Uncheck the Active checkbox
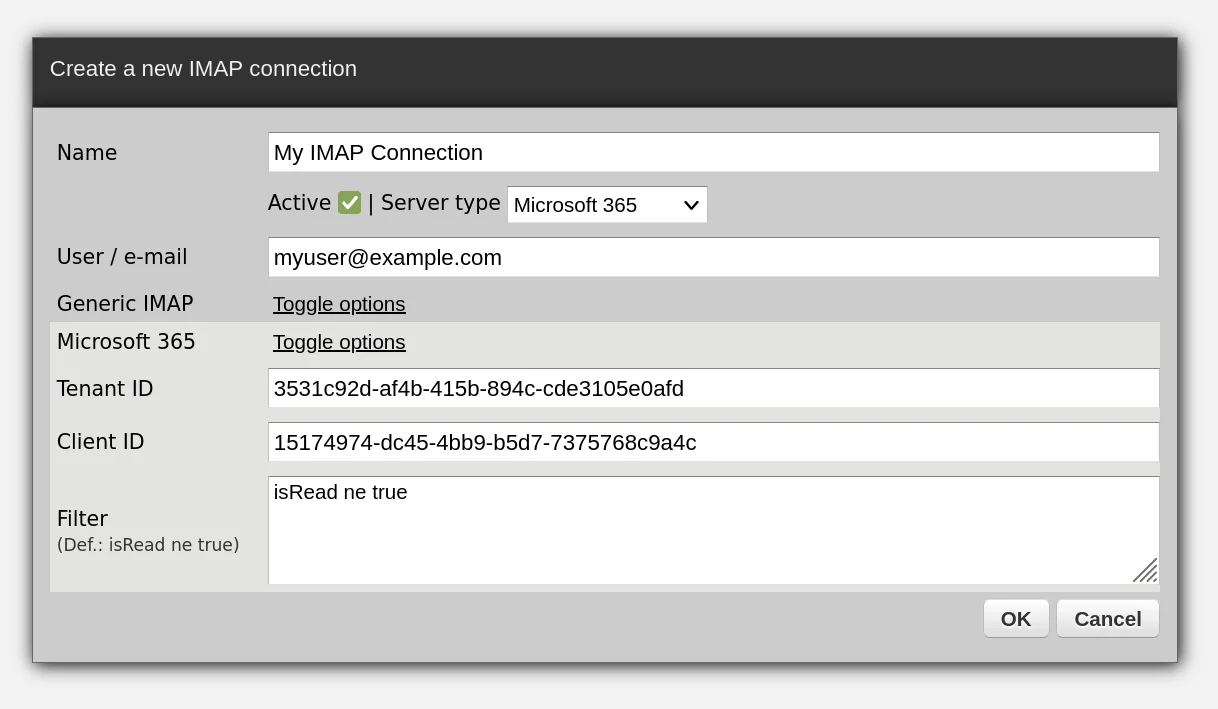The height and width of the screenshot is (709, 1218). tap(349, 203)
